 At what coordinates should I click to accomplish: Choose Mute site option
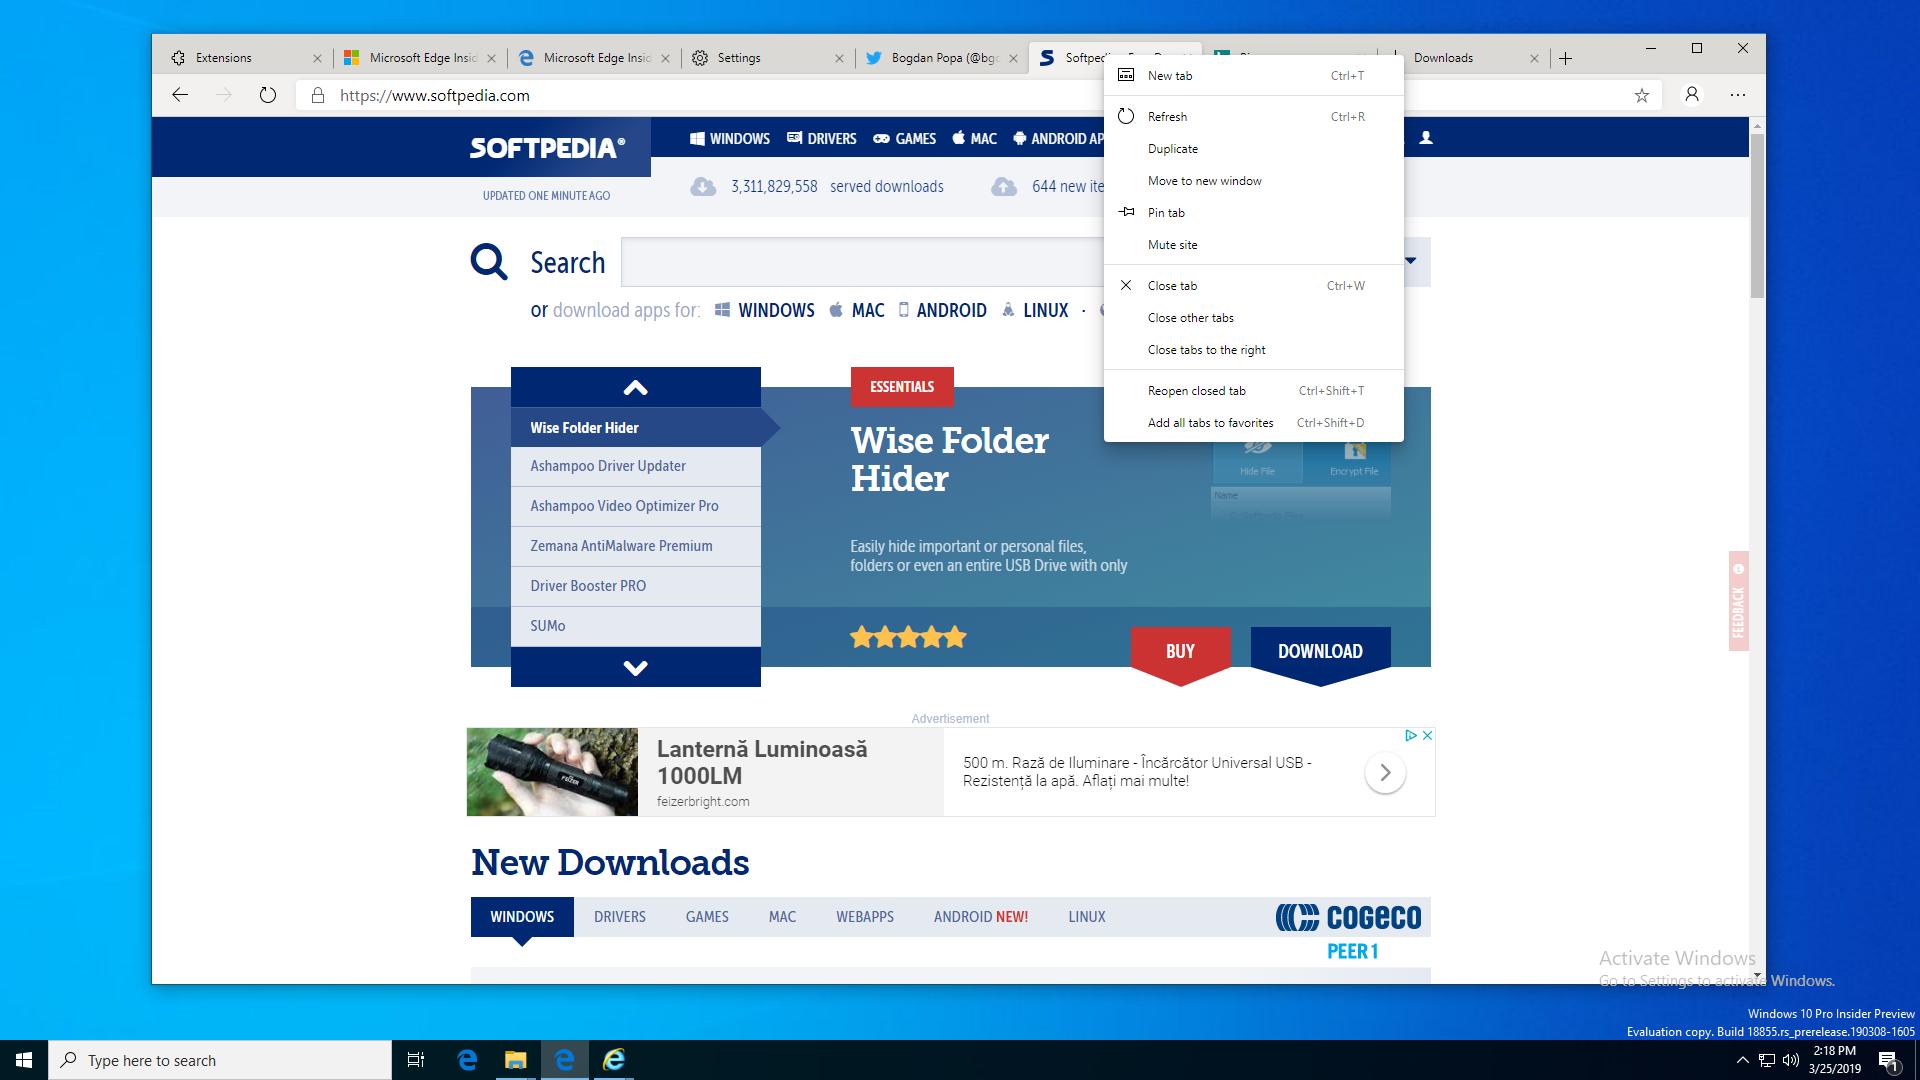(x=1254, y=244)
